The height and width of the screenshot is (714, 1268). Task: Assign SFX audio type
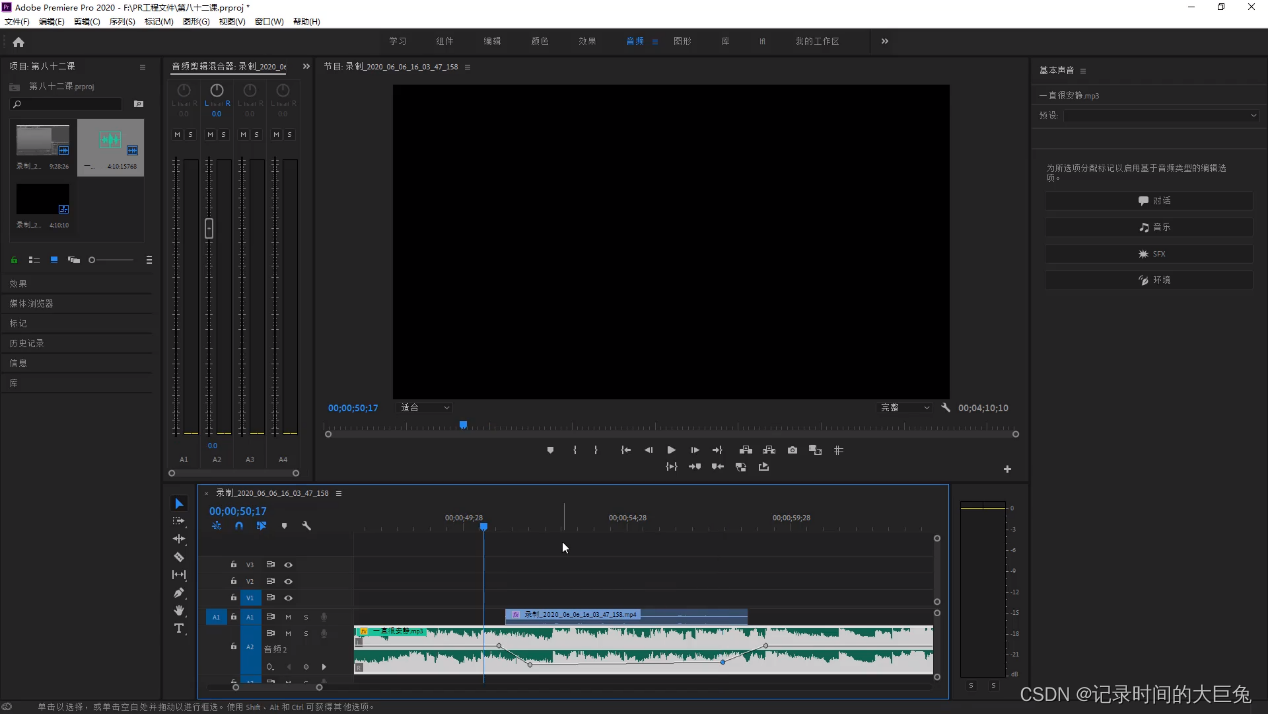click(x=1149, y=254)
